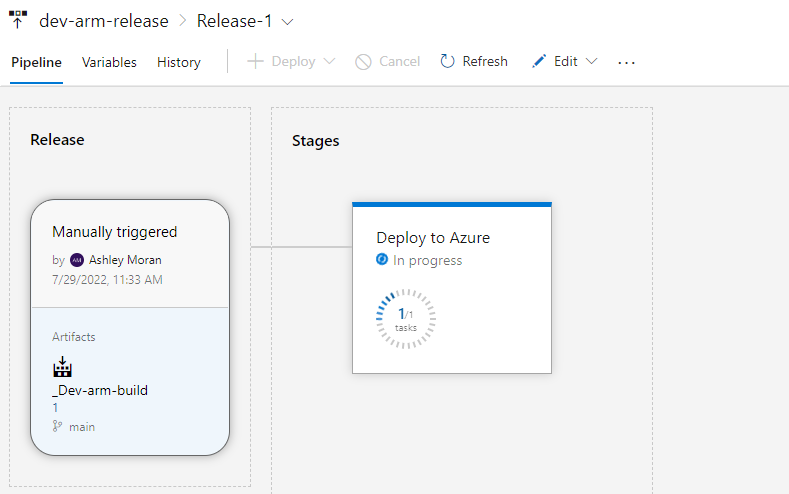Select the Pipeline tab
Image resolution: width=789 pixels, height=494 pixels.
pyautogui.click(x=36, y=62)
